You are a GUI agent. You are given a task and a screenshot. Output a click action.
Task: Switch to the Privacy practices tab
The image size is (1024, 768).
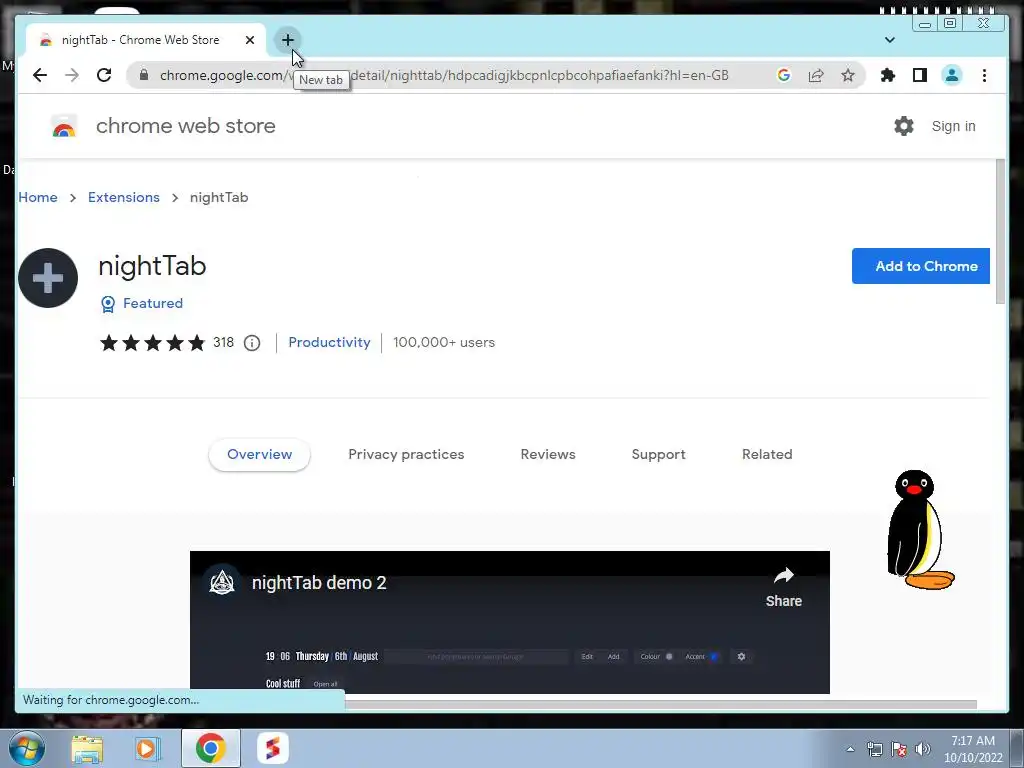pos(406,455)
